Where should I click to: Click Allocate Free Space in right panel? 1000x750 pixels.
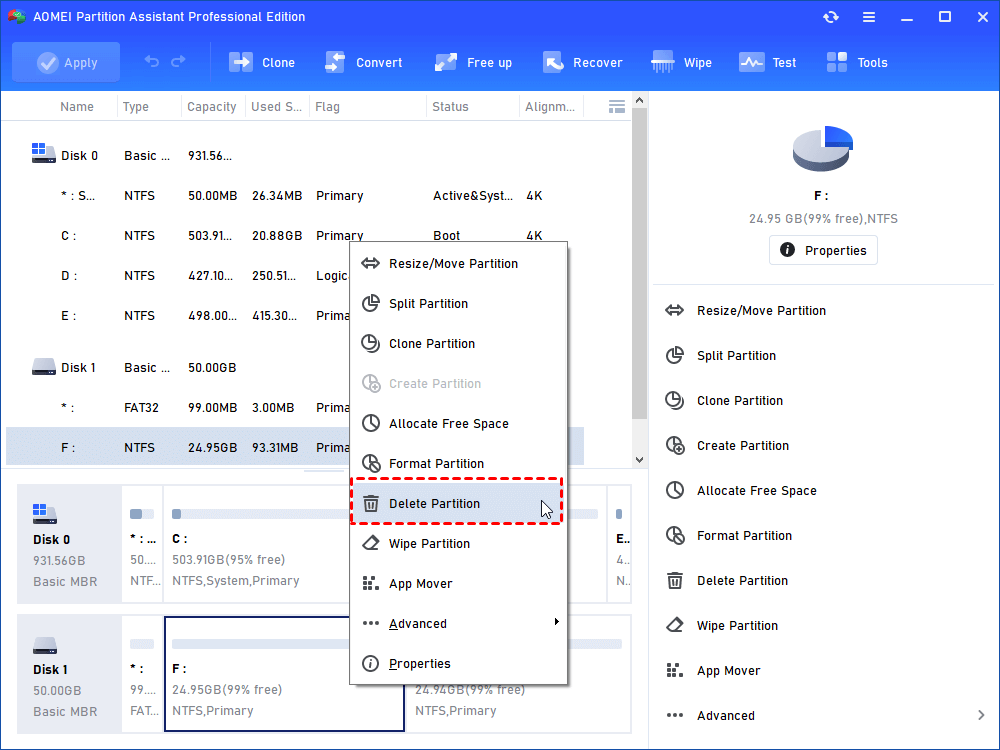(823, 490)
